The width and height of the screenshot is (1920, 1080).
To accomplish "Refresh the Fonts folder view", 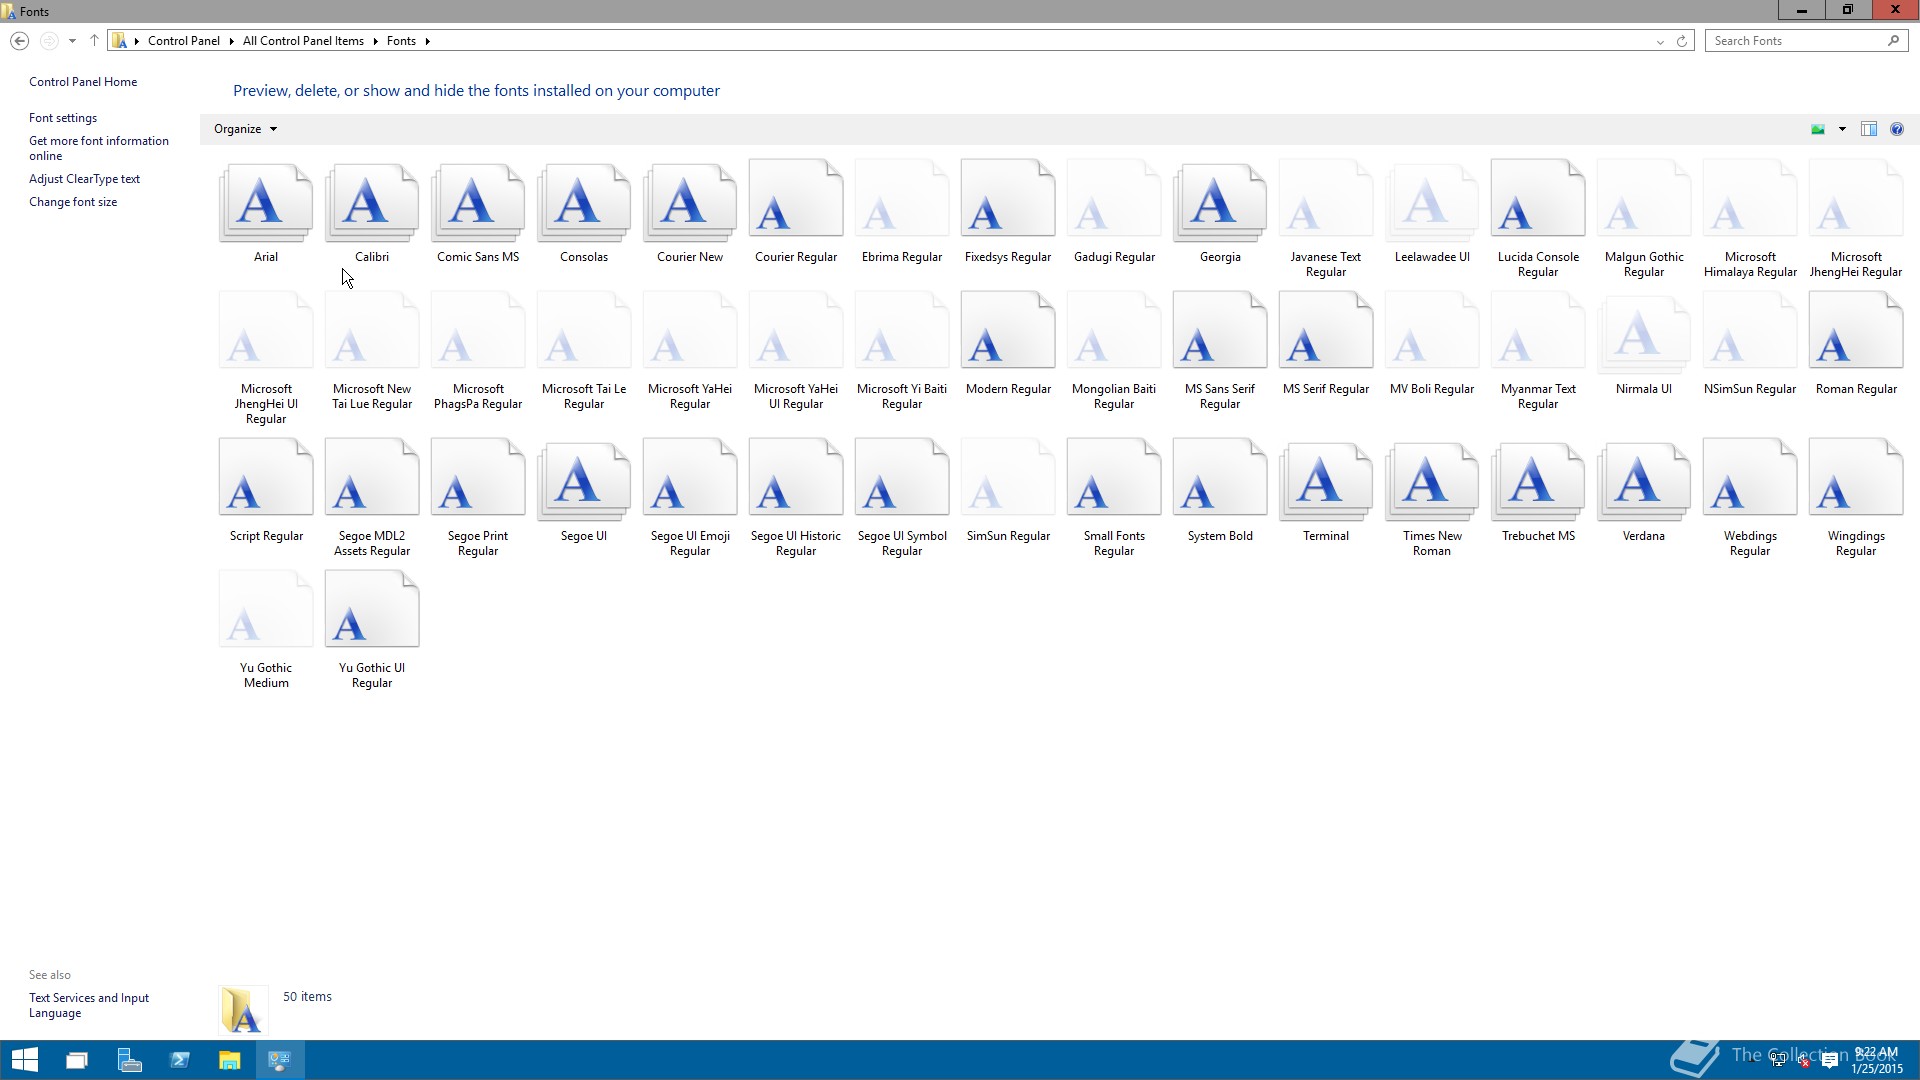I will [x=1682, y=41].
